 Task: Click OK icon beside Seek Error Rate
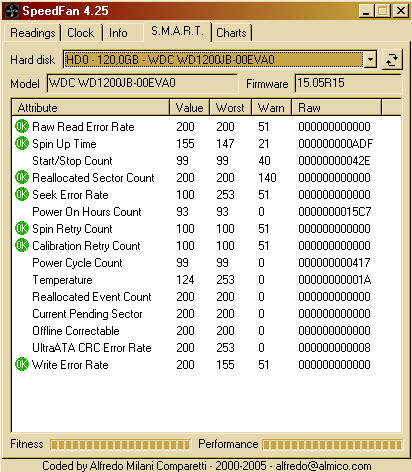pos(22,195)
